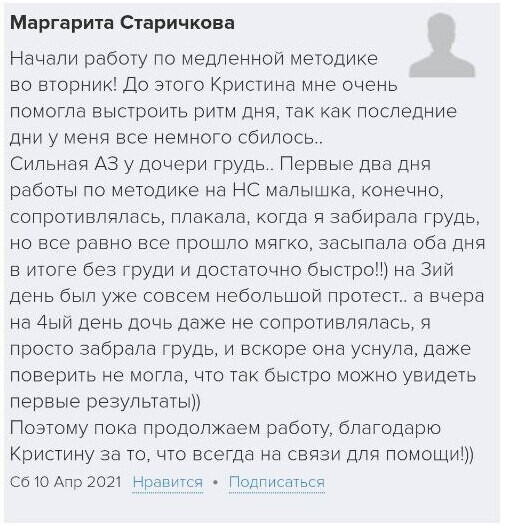Click the text 'Сильная АЗ у дочери грудь'
Image resolution: width=505 pixels, height=526 pixels.
point(141,164)
